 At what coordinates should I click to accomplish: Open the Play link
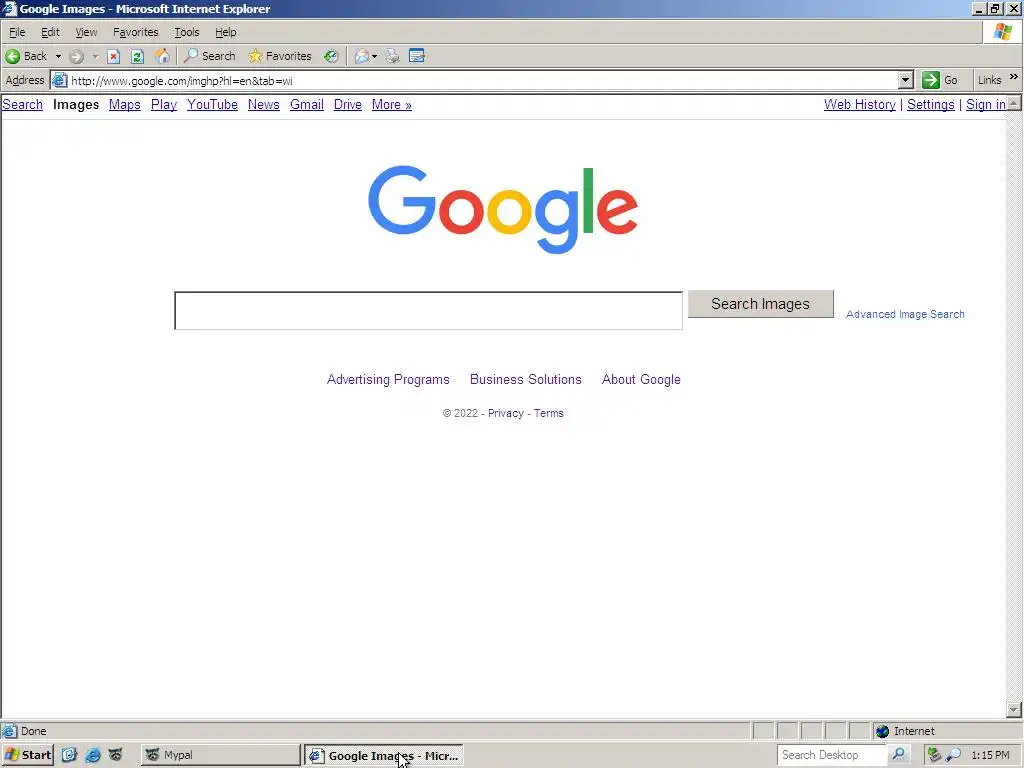tap(164, 104)
